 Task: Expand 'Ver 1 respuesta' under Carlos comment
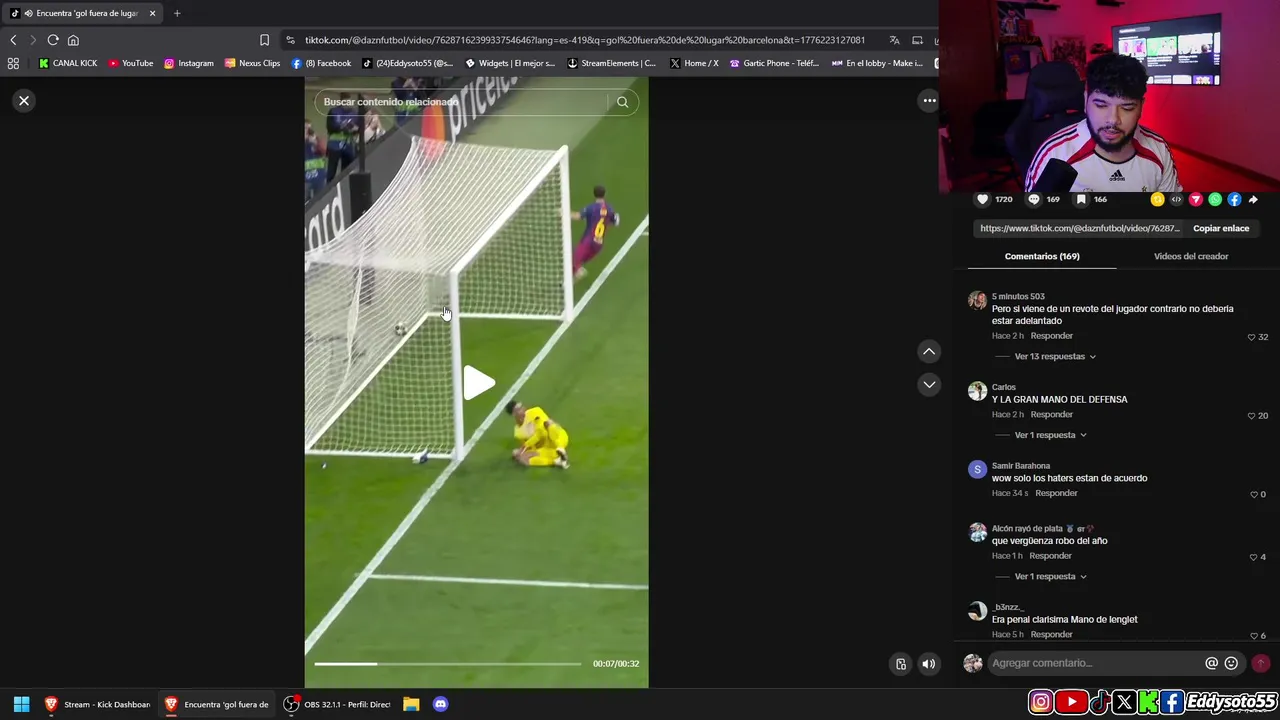[1050, 435]
